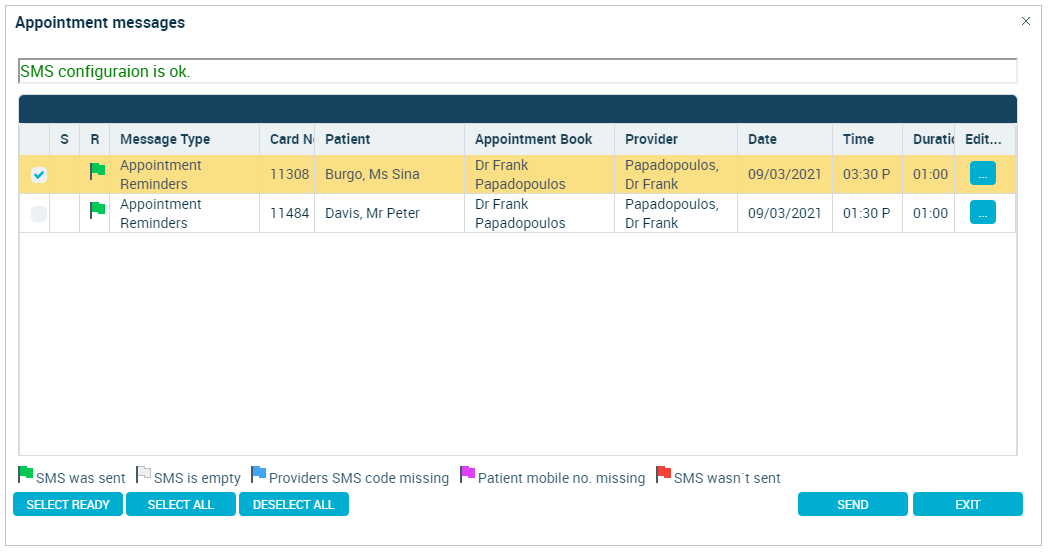The width and height of the screenshot is (1048, 554).
Task: Click the red 'SMS wasn't sent' legend flag
Action: (x=664, y=474)
